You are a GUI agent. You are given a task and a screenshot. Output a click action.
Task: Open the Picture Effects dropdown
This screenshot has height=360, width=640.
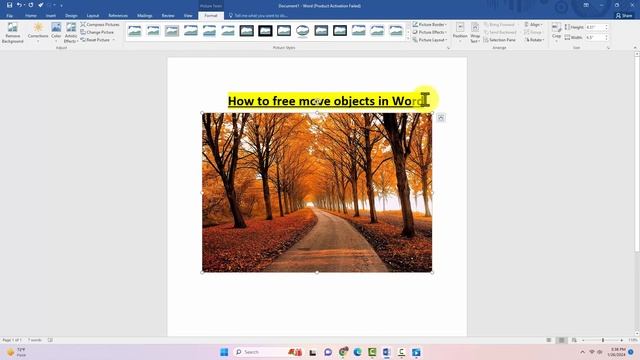click(x=430, y=32)
